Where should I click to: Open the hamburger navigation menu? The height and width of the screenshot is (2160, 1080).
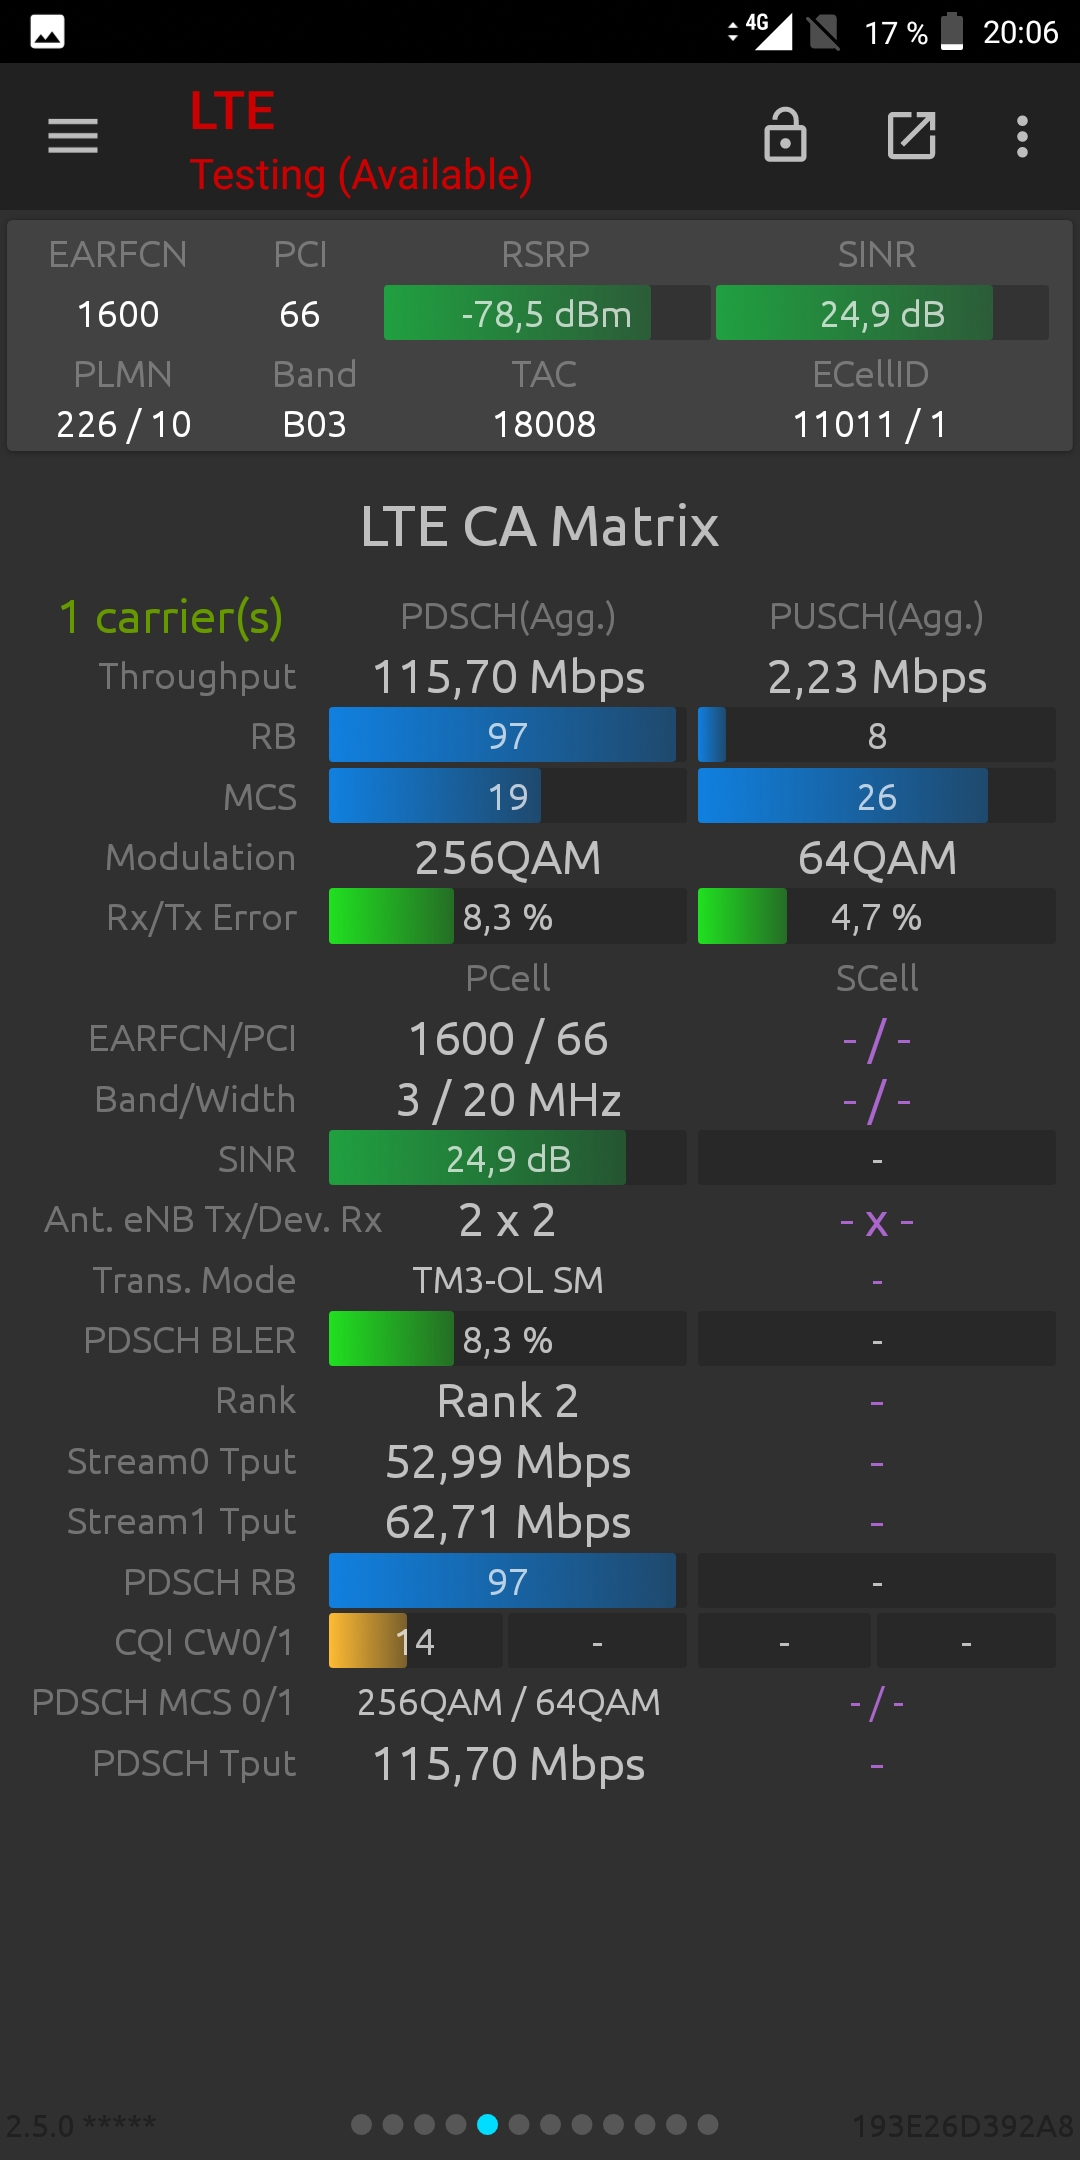pyautogui.click(x=73, y=136)
